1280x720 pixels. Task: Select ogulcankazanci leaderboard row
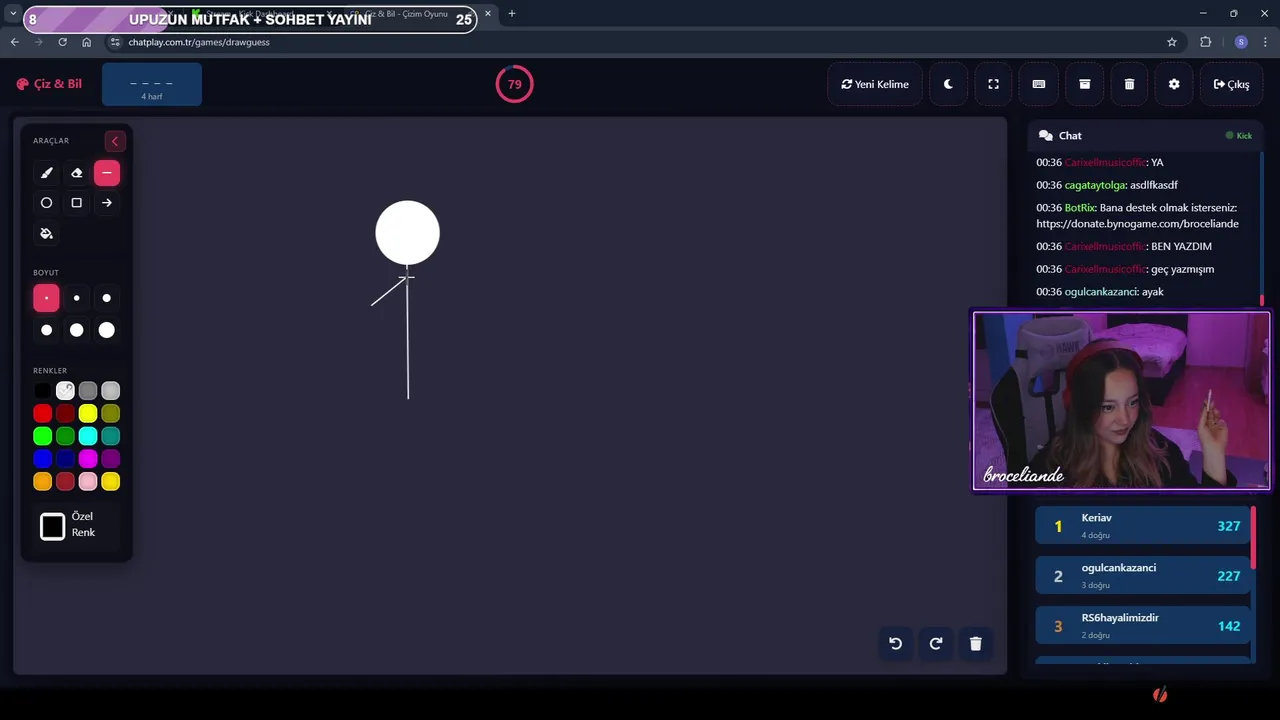[1143, 575]
